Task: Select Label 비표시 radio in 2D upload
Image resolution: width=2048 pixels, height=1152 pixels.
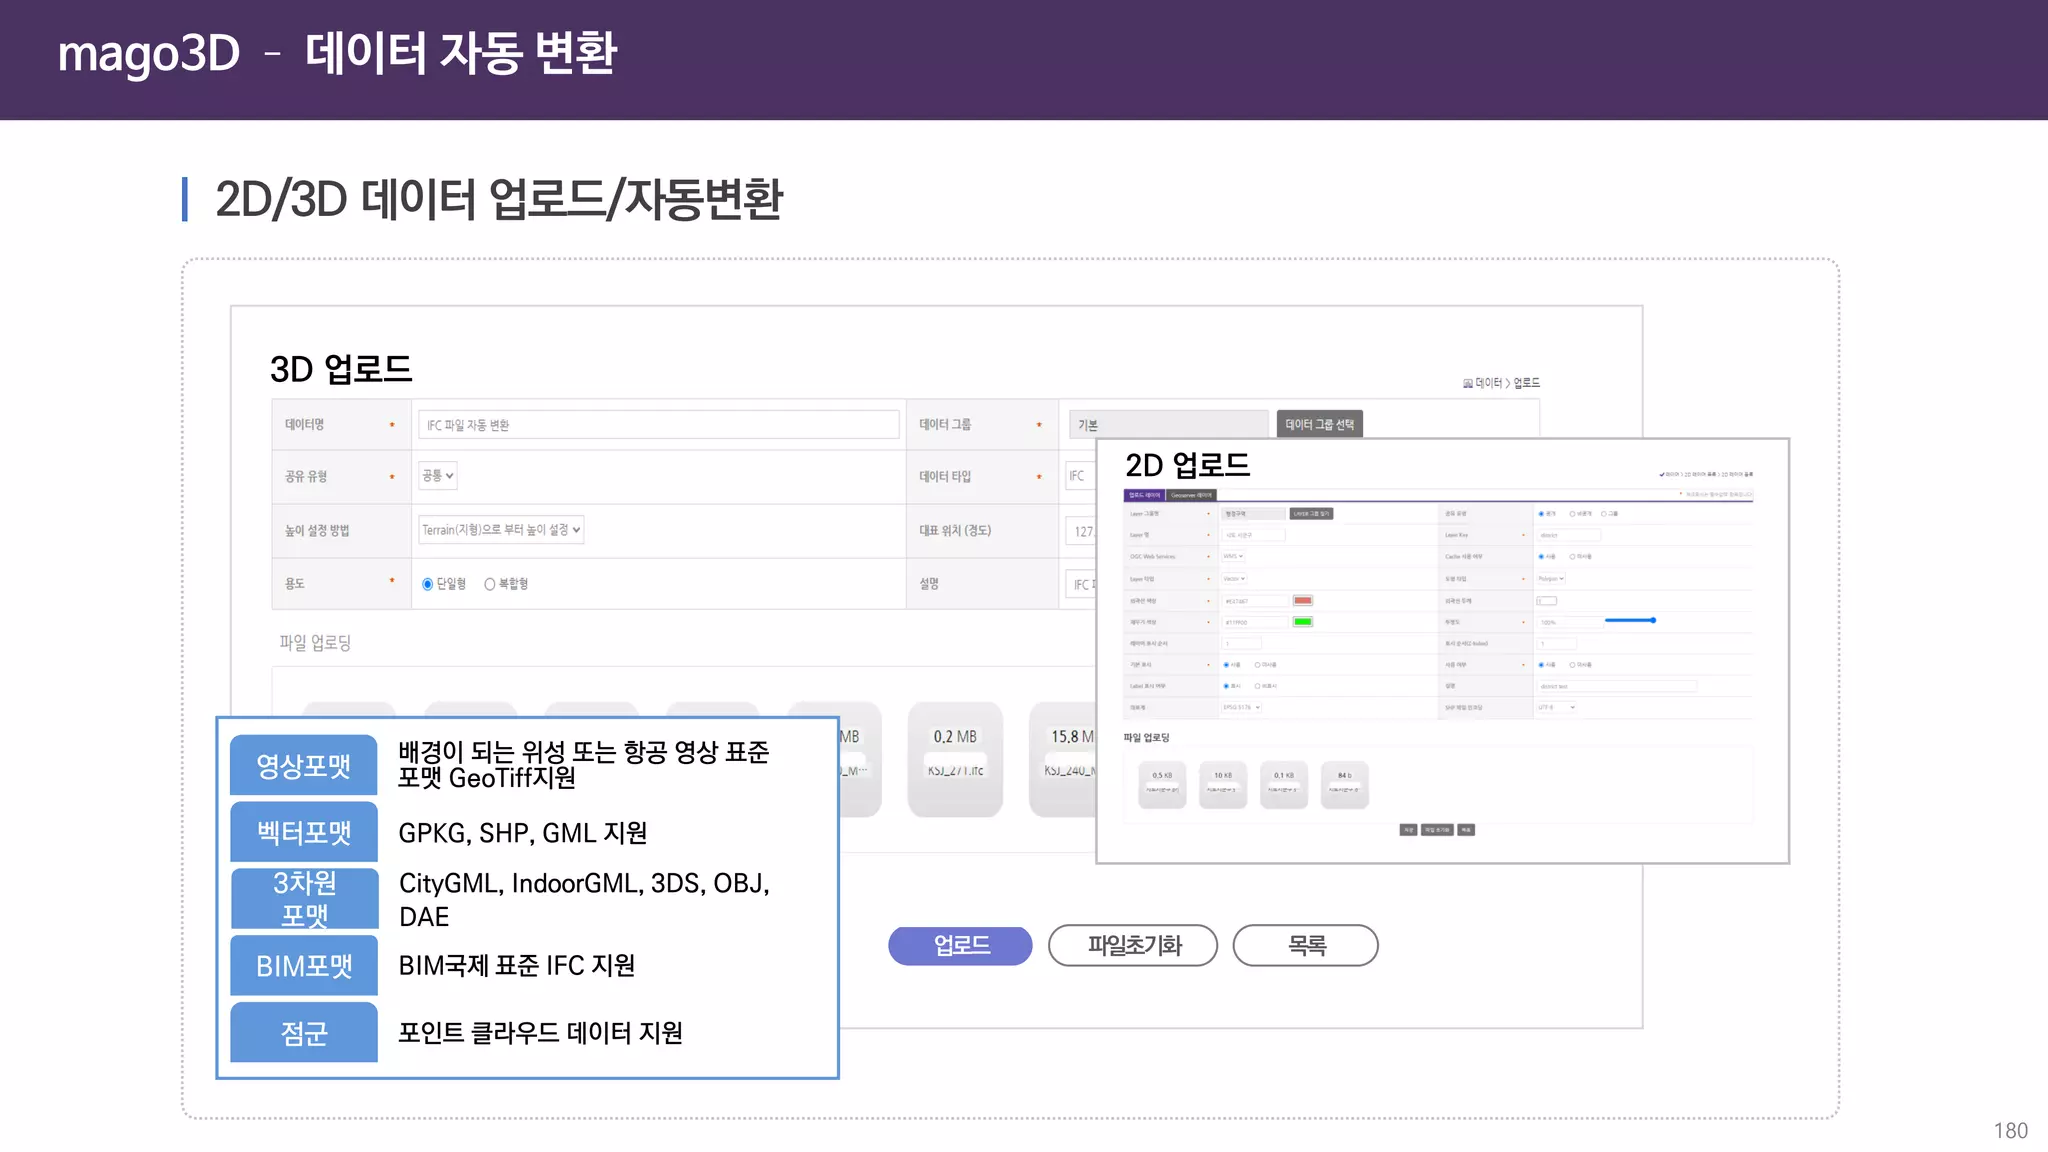Action: click(x=1257, y=686)
